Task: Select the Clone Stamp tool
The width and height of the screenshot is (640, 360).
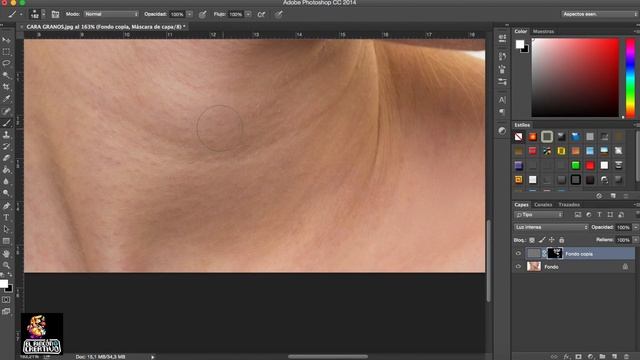Action: [6, 135]
